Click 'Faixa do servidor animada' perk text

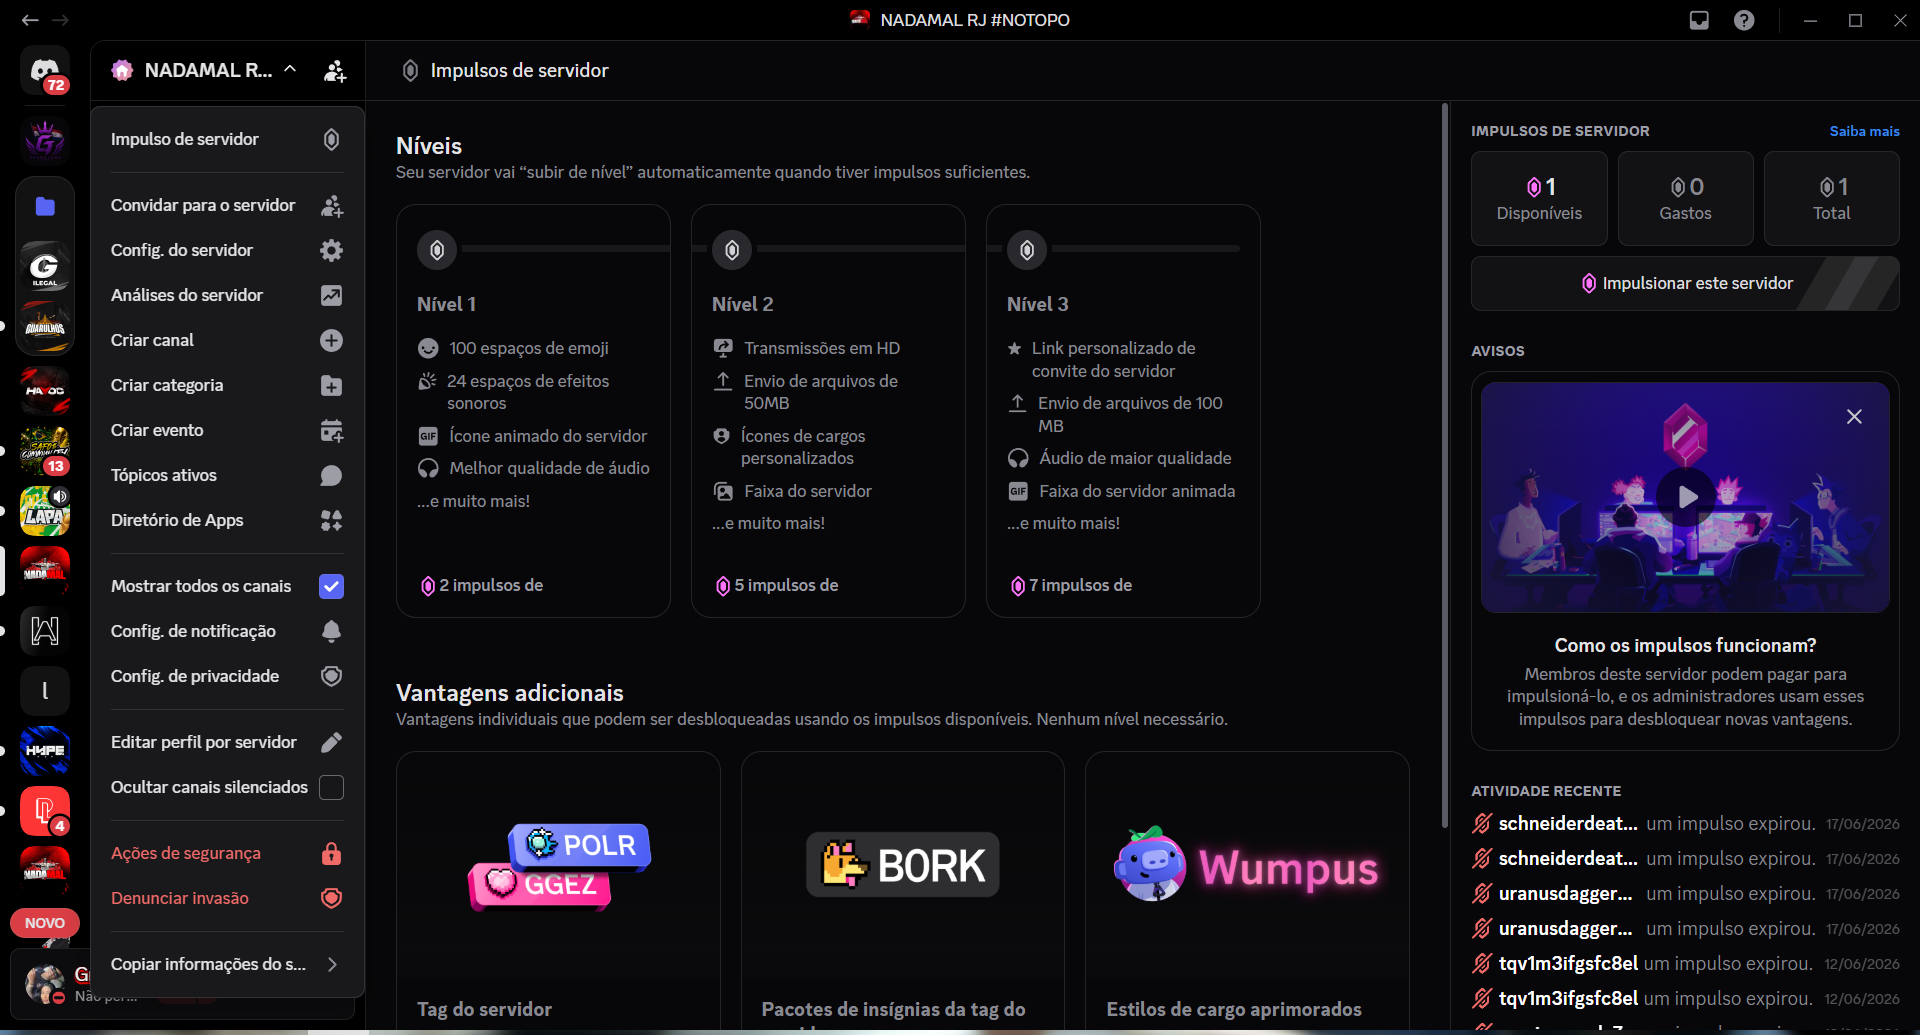(x=1137, y=491)
